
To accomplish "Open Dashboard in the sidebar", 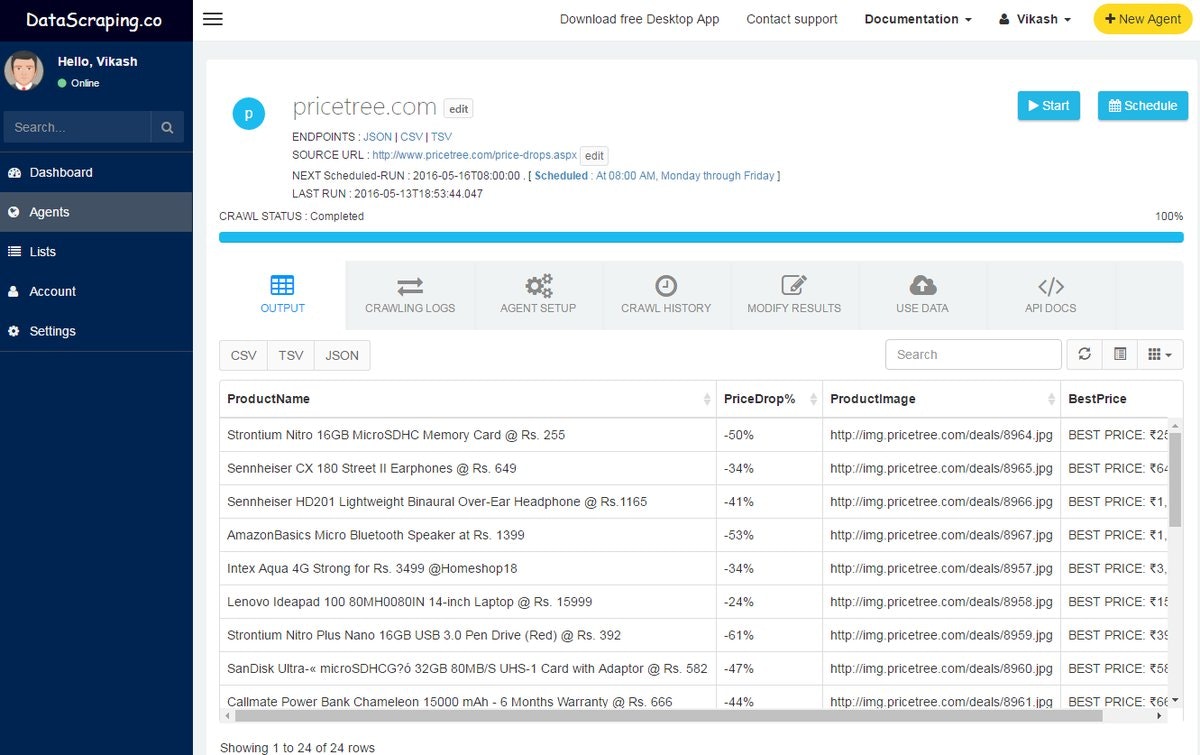I will [x=96, y=172].
